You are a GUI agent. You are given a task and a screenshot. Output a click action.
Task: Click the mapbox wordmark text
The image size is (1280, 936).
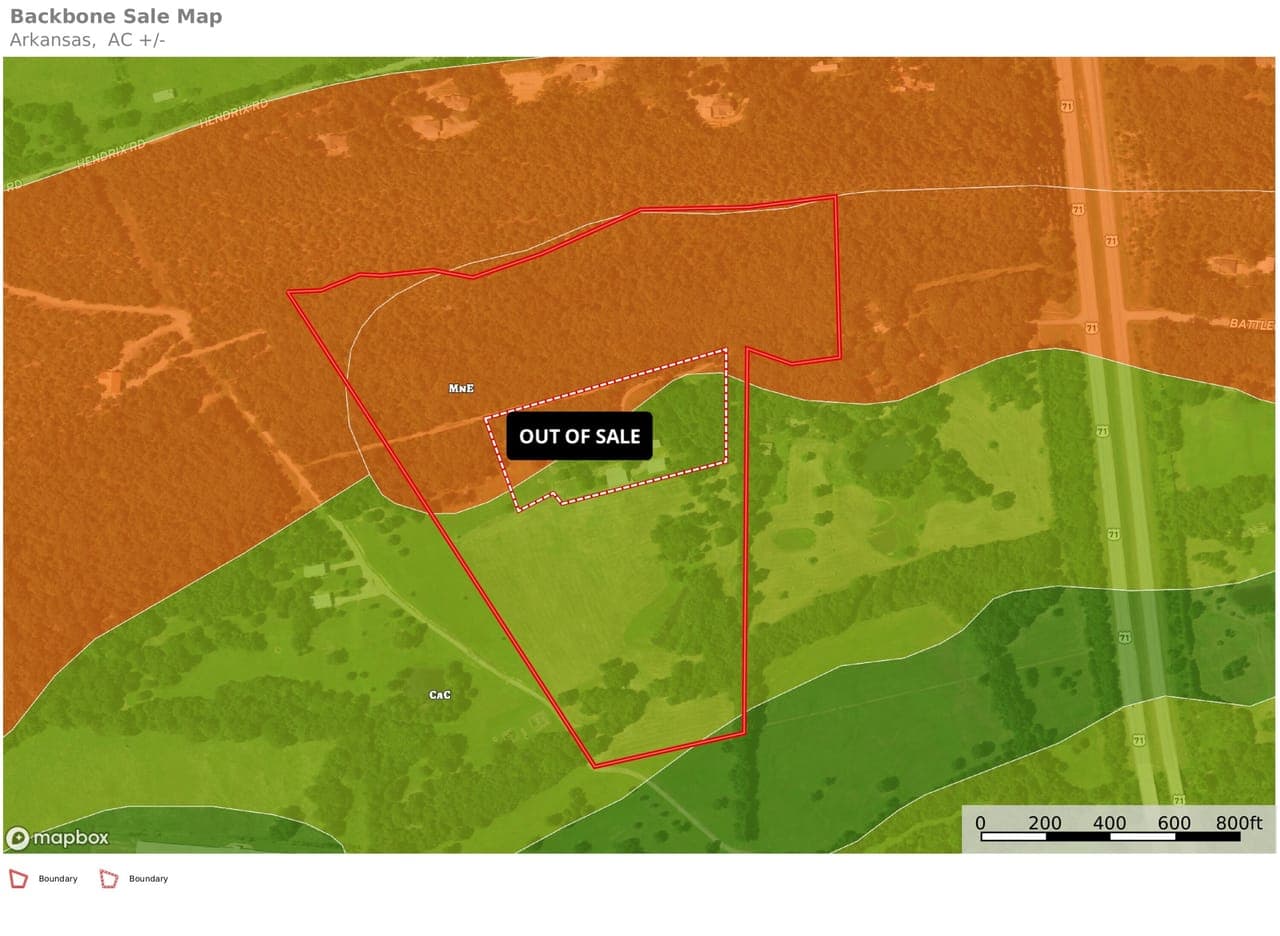coord(69,838)
